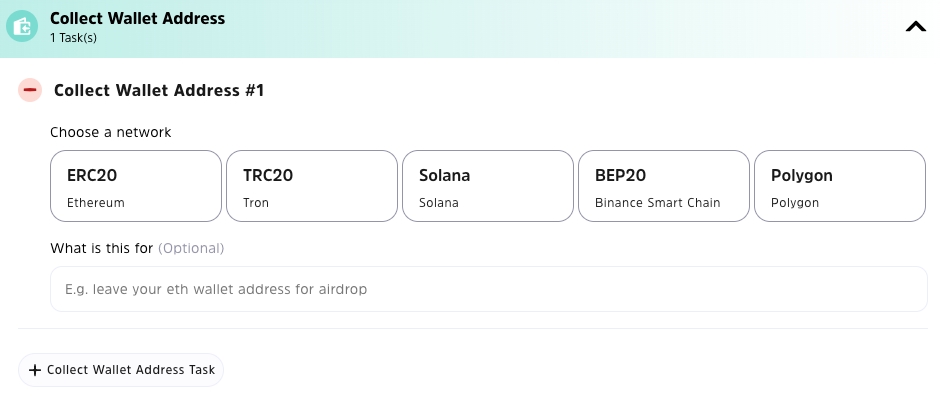The width and height of the screenshot is (940, 398).
Task: Click the 'What is this for' label
Action: pyautogui.click(x=101, y=248)
